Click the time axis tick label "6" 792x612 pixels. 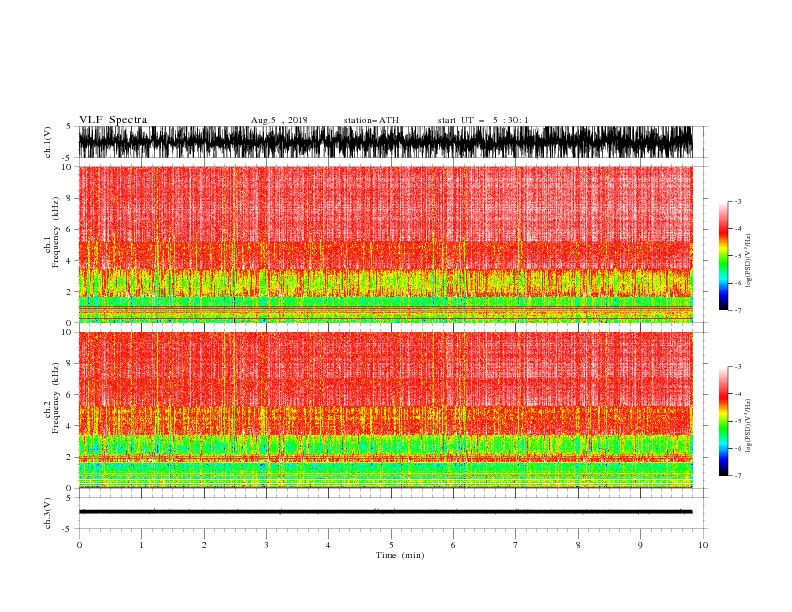[x=453, y=545]
